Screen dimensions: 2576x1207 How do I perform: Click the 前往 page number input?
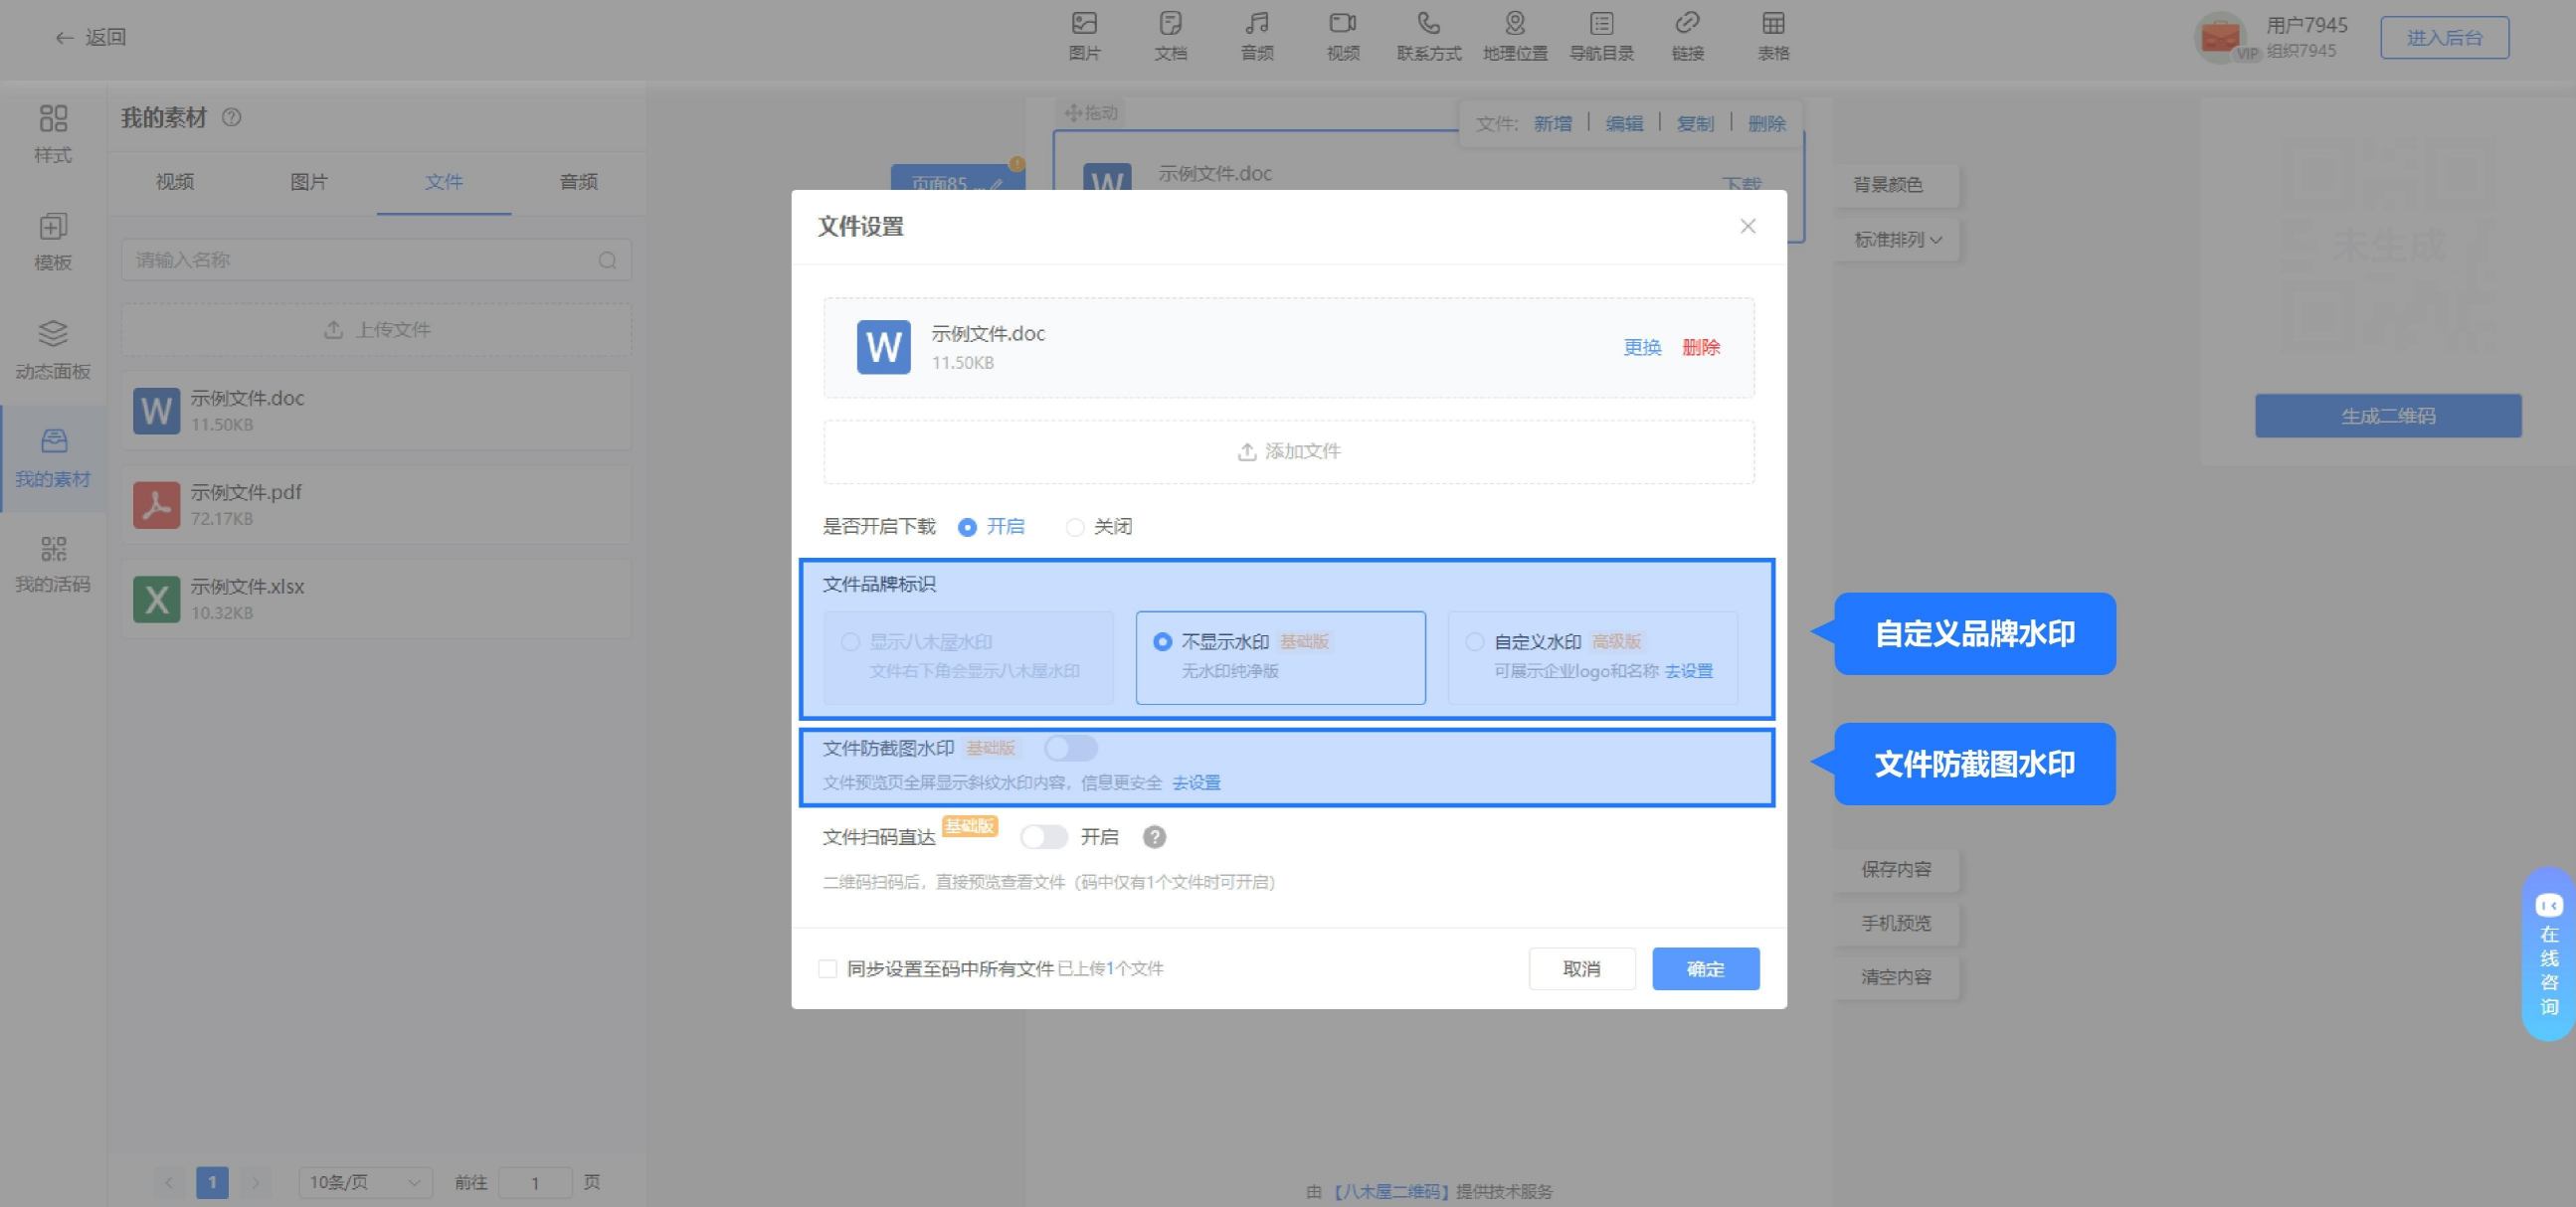(x=535, y=1182)
